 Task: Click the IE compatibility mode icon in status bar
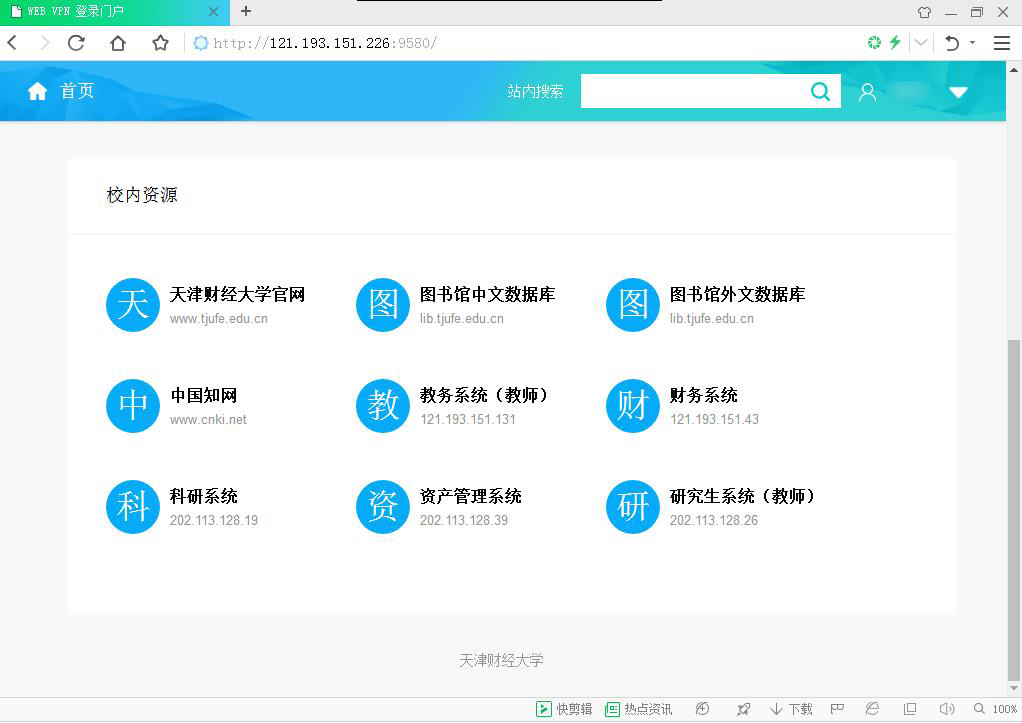872,709
